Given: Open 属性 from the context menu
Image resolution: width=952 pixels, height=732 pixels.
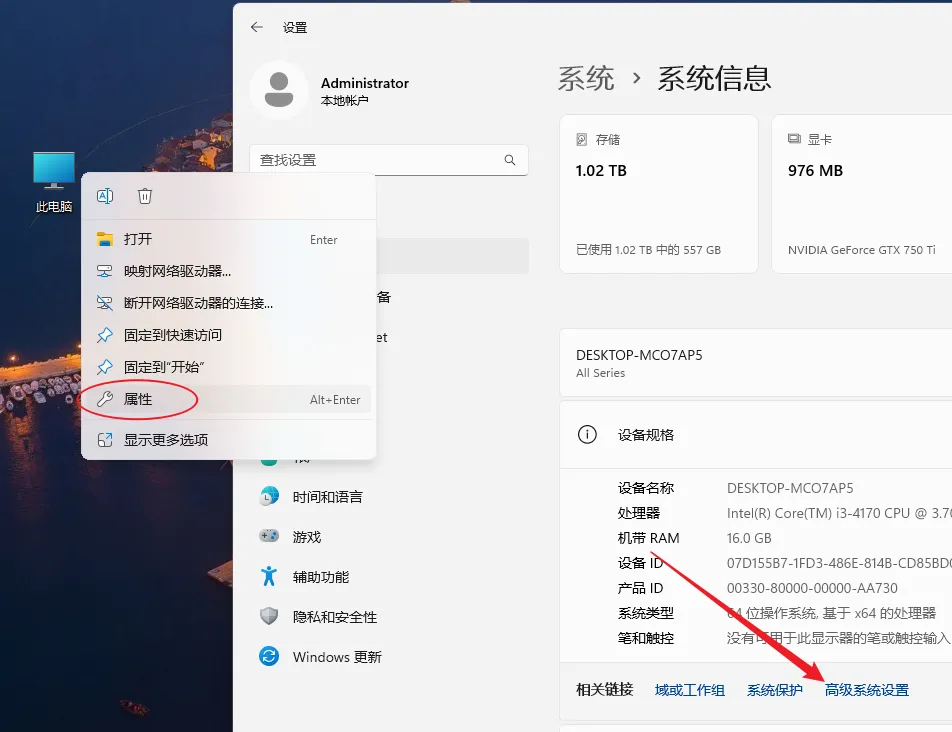Looking at the screenshot, I should coord(228,399).
